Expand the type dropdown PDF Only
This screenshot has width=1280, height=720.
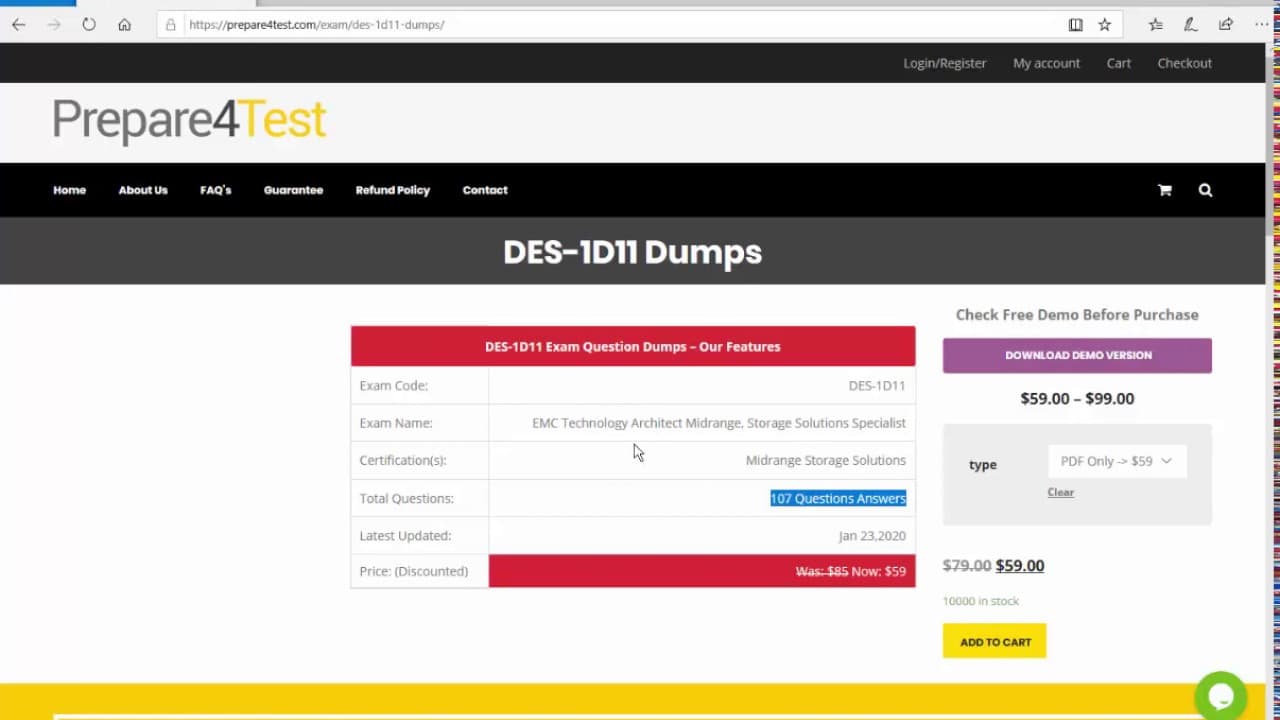[1117, 461]
